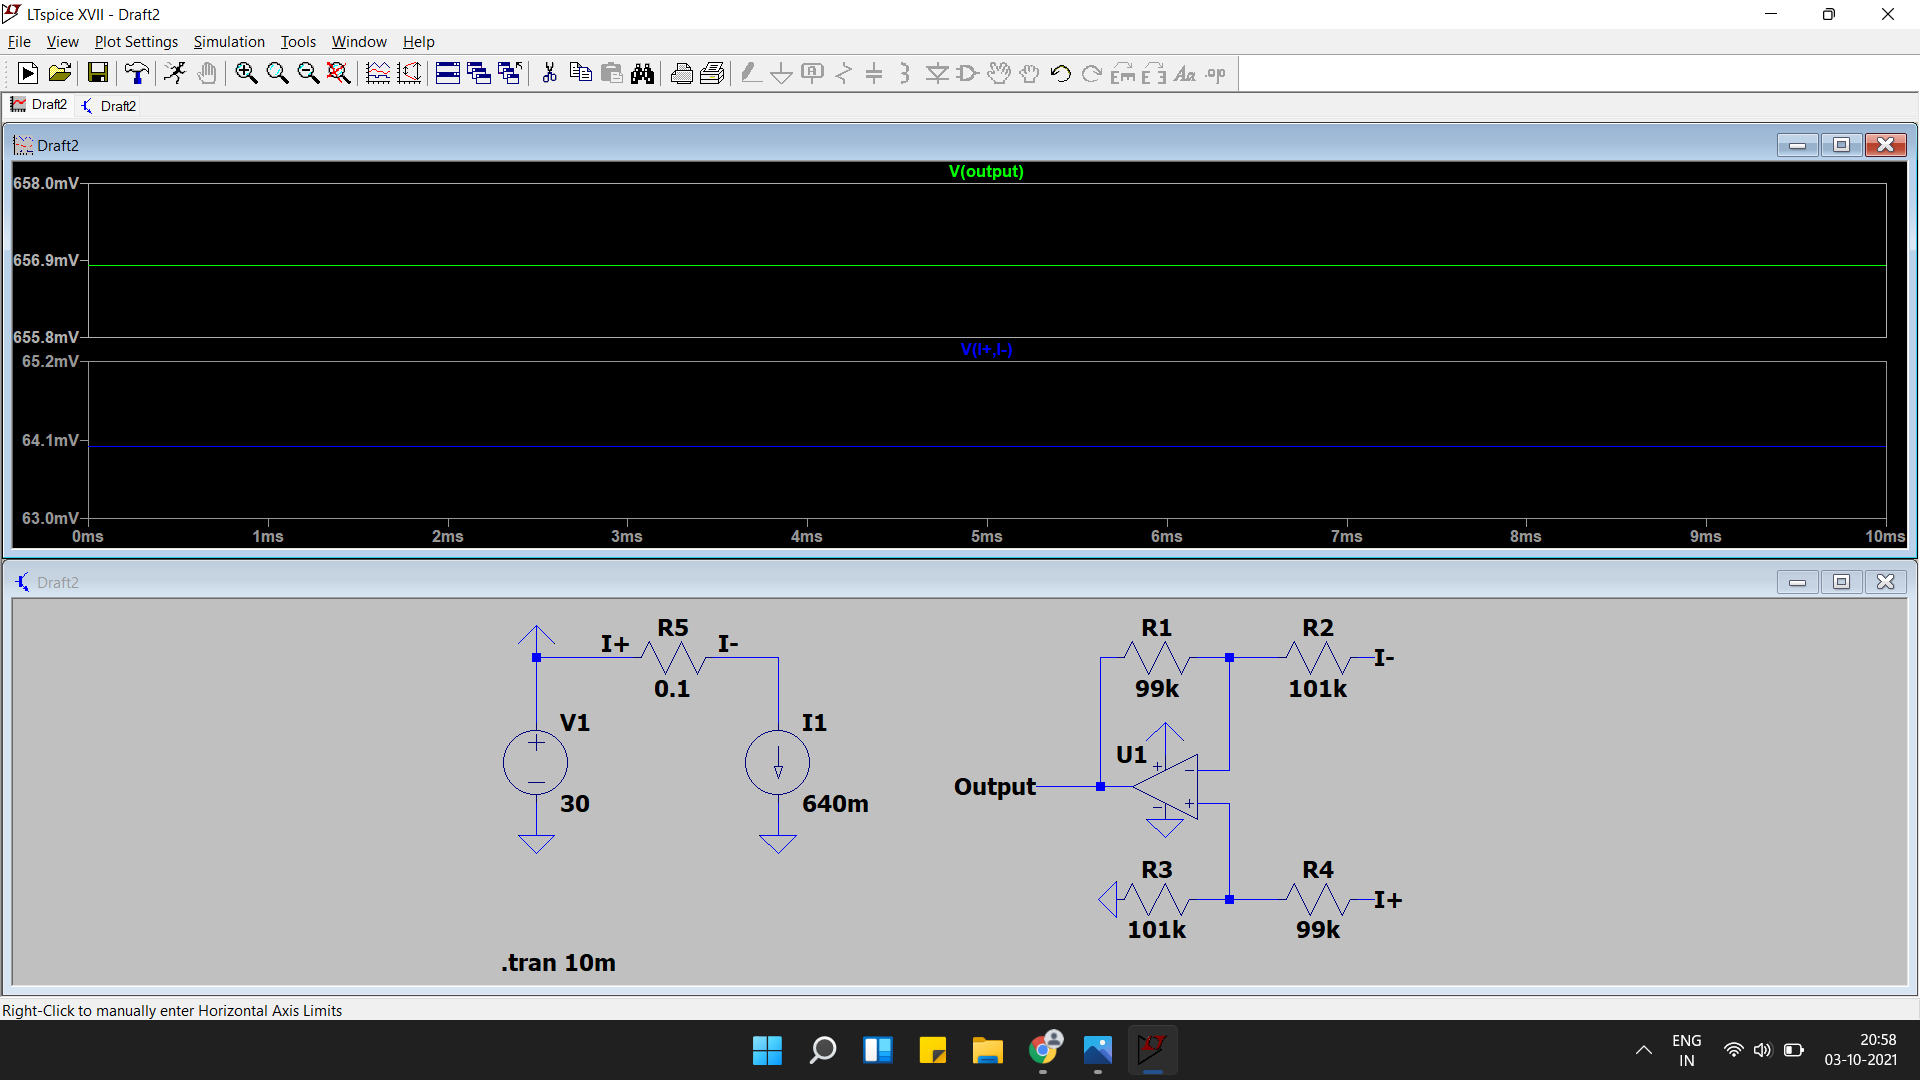Click the Cut scissors icon
The width and height of the screenshot is (1920, 1080).
click(x=549, y=73)
